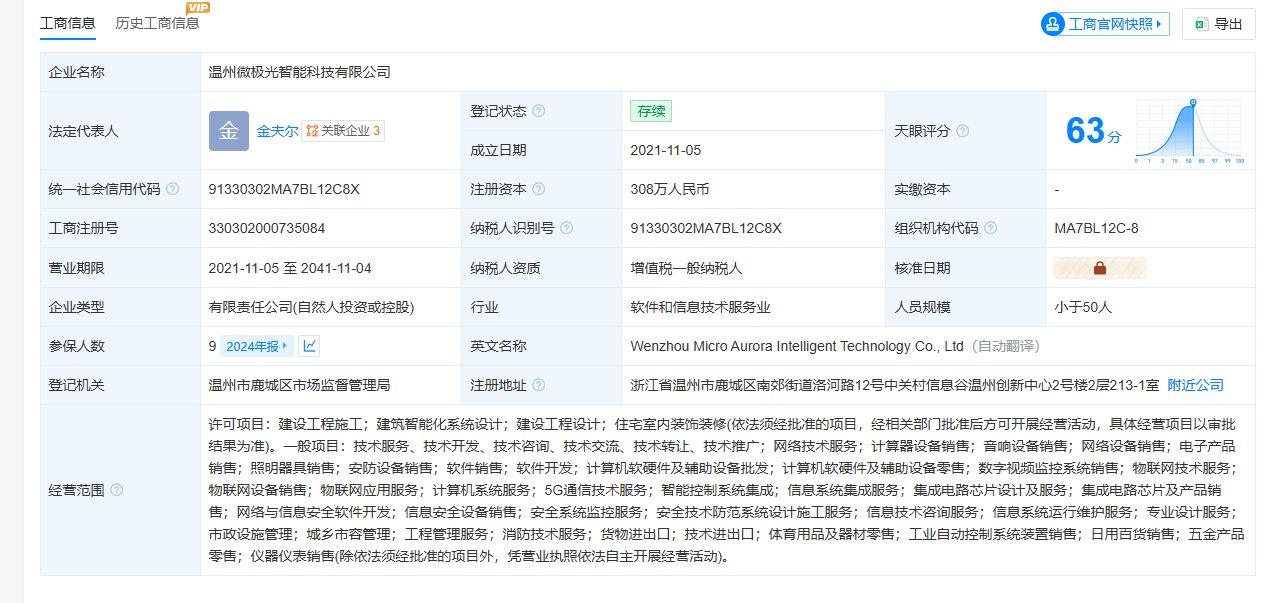The width and height of the screenshot is (1271, 603).
Task: Show help for 注册地址
Action: tap(539, 385)
